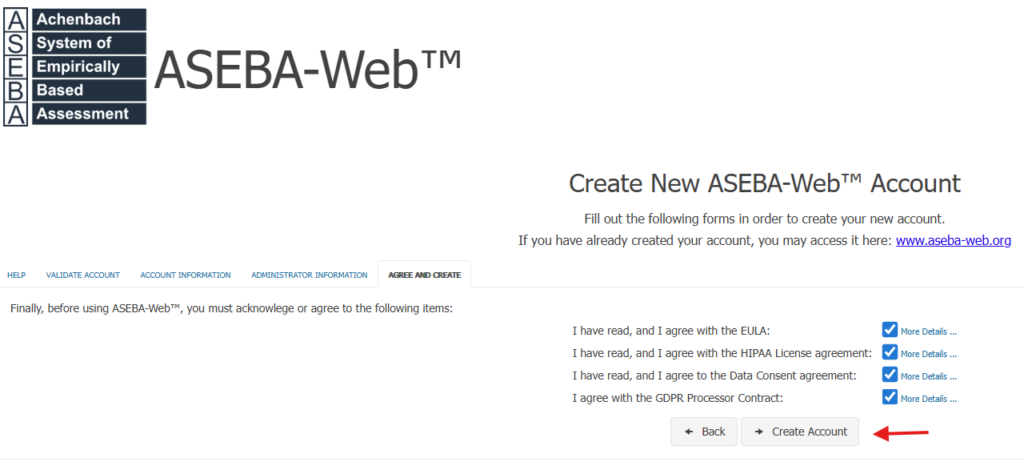Go to the Account Information tab
This screenshot has height=466, width=1024.
pos(185,275)
